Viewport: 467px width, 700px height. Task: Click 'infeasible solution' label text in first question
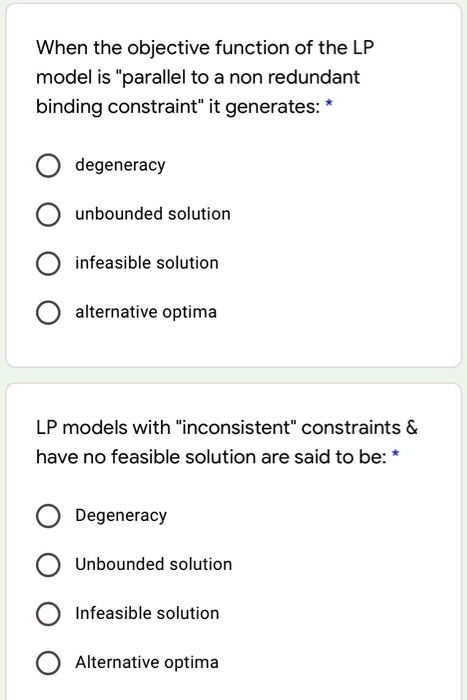click(147, 262)
